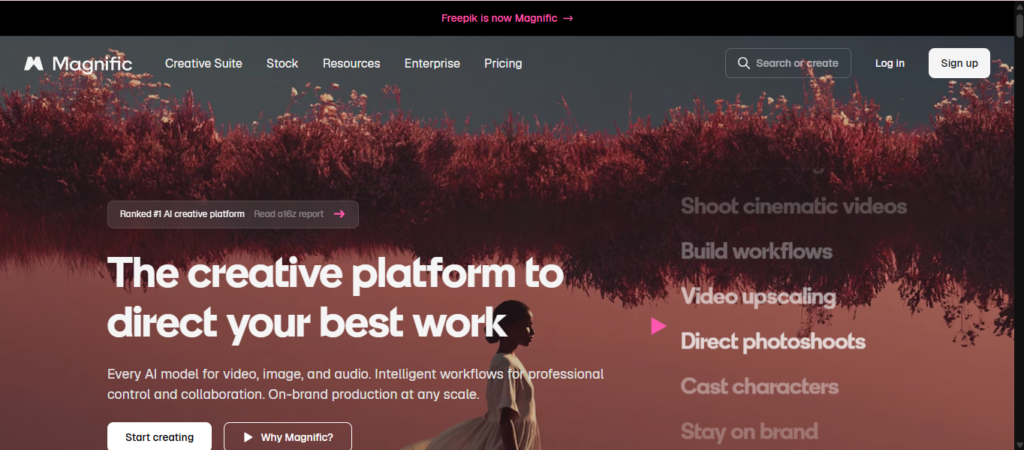Viewport: 1024px width, 450px height.
Task: Click the Start creating button
Action: coord(159,437)
